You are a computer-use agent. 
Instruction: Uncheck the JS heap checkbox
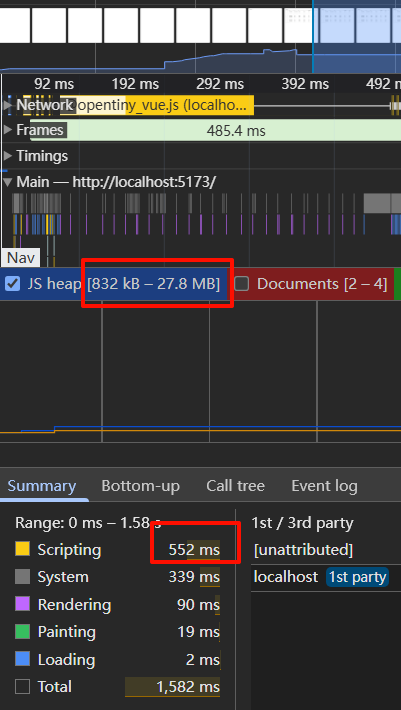click(13, 284)
